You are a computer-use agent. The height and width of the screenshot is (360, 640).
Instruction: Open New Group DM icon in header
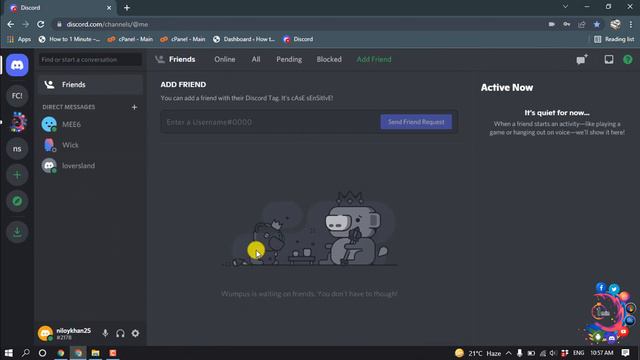582,60
